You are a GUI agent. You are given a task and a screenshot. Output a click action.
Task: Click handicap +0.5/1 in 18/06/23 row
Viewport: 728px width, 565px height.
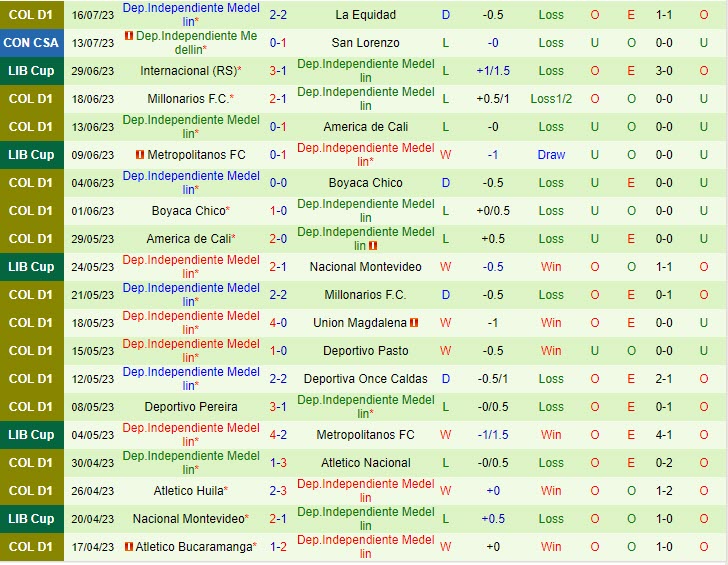pyautogui.click(x=493, y=99)
